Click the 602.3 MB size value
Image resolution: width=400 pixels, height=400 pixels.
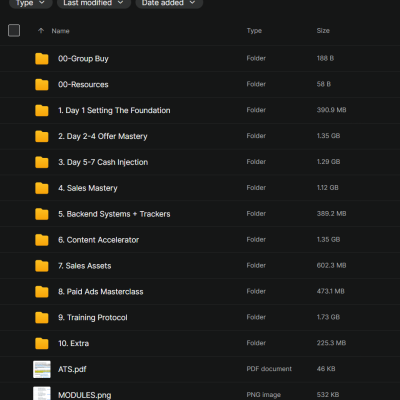(x=331, y=266)
